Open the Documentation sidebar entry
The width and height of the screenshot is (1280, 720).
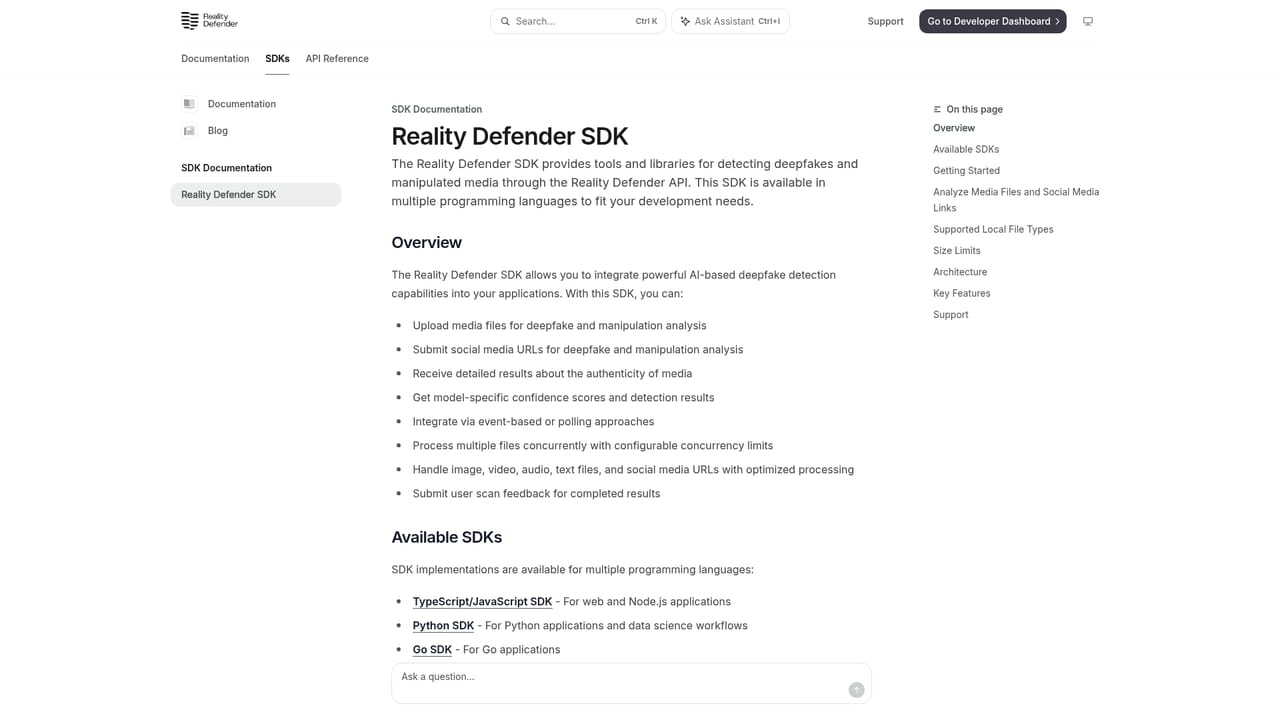tap(256, 104)
